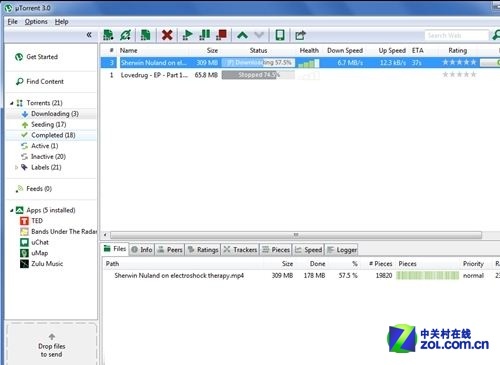Click the Search Web input field

tap(456, 35)
